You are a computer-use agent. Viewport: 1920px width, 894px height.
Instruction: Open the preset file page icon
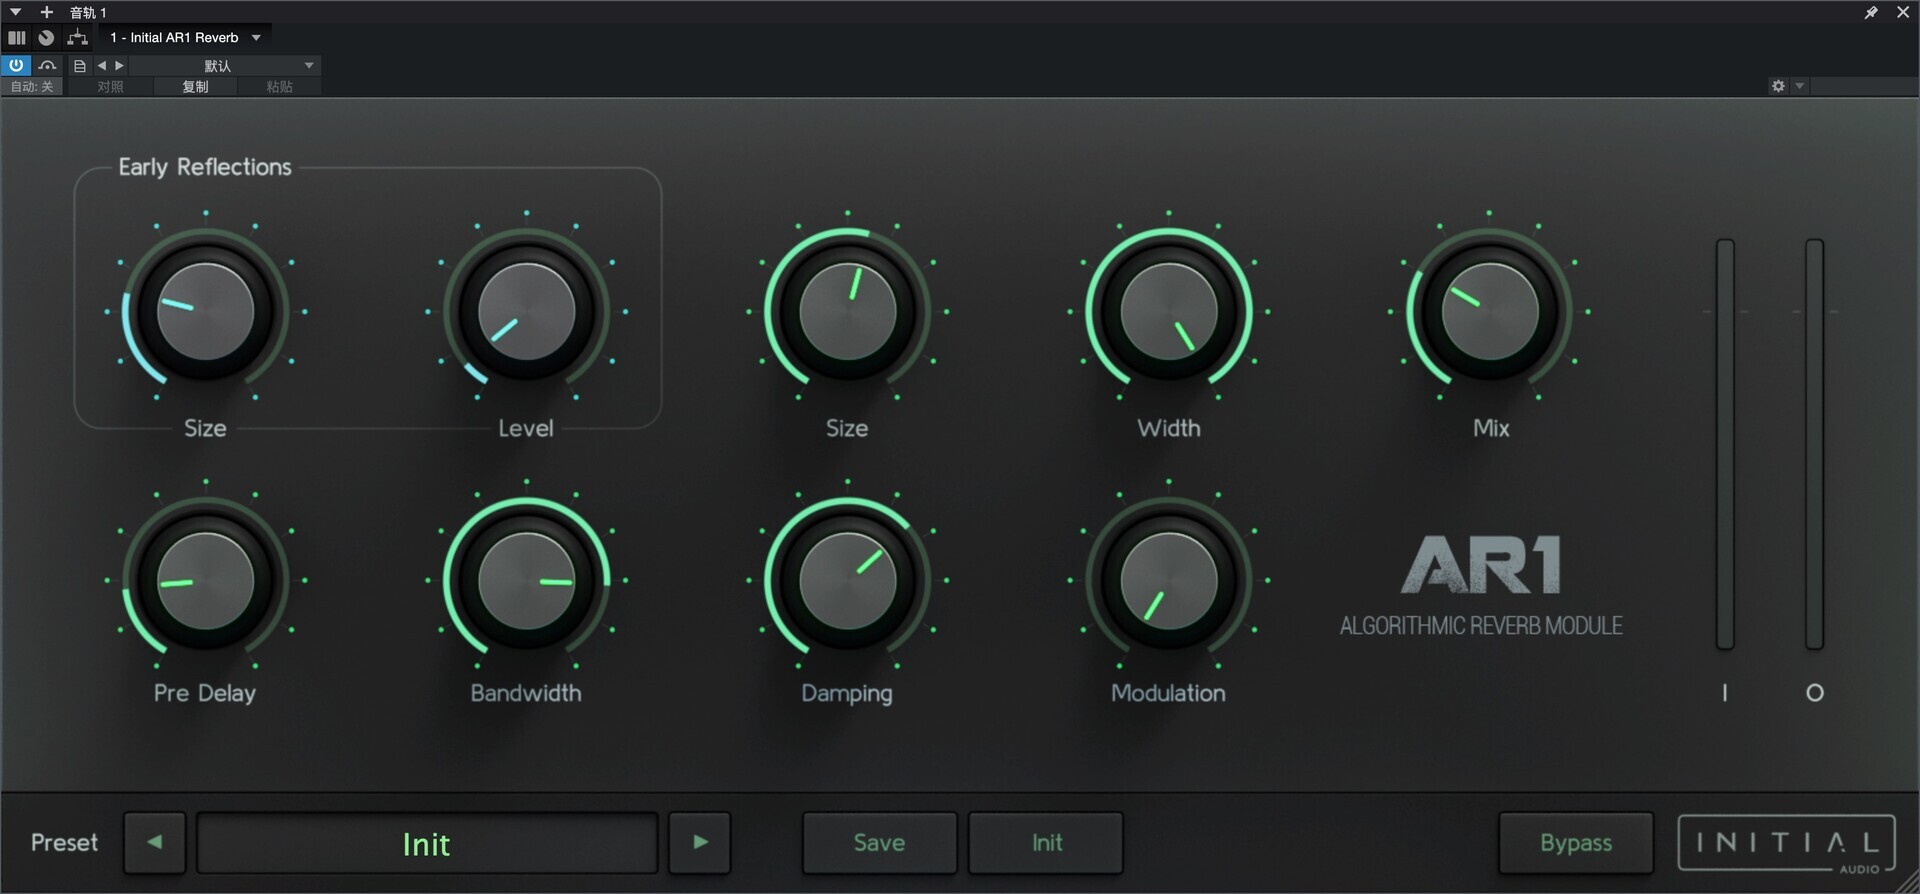click(x=80, y=66)
